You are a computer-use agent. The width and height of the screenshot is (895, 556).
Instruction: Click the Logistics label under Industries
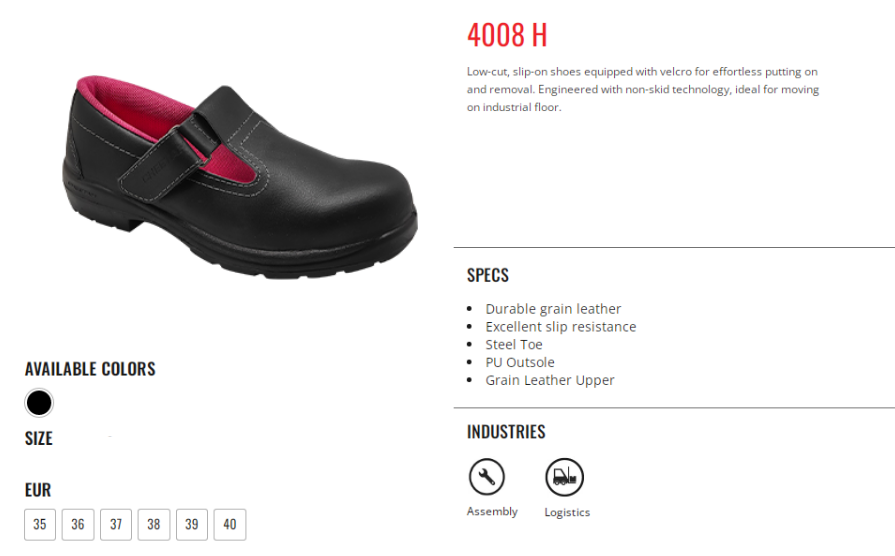click(567, 512)
